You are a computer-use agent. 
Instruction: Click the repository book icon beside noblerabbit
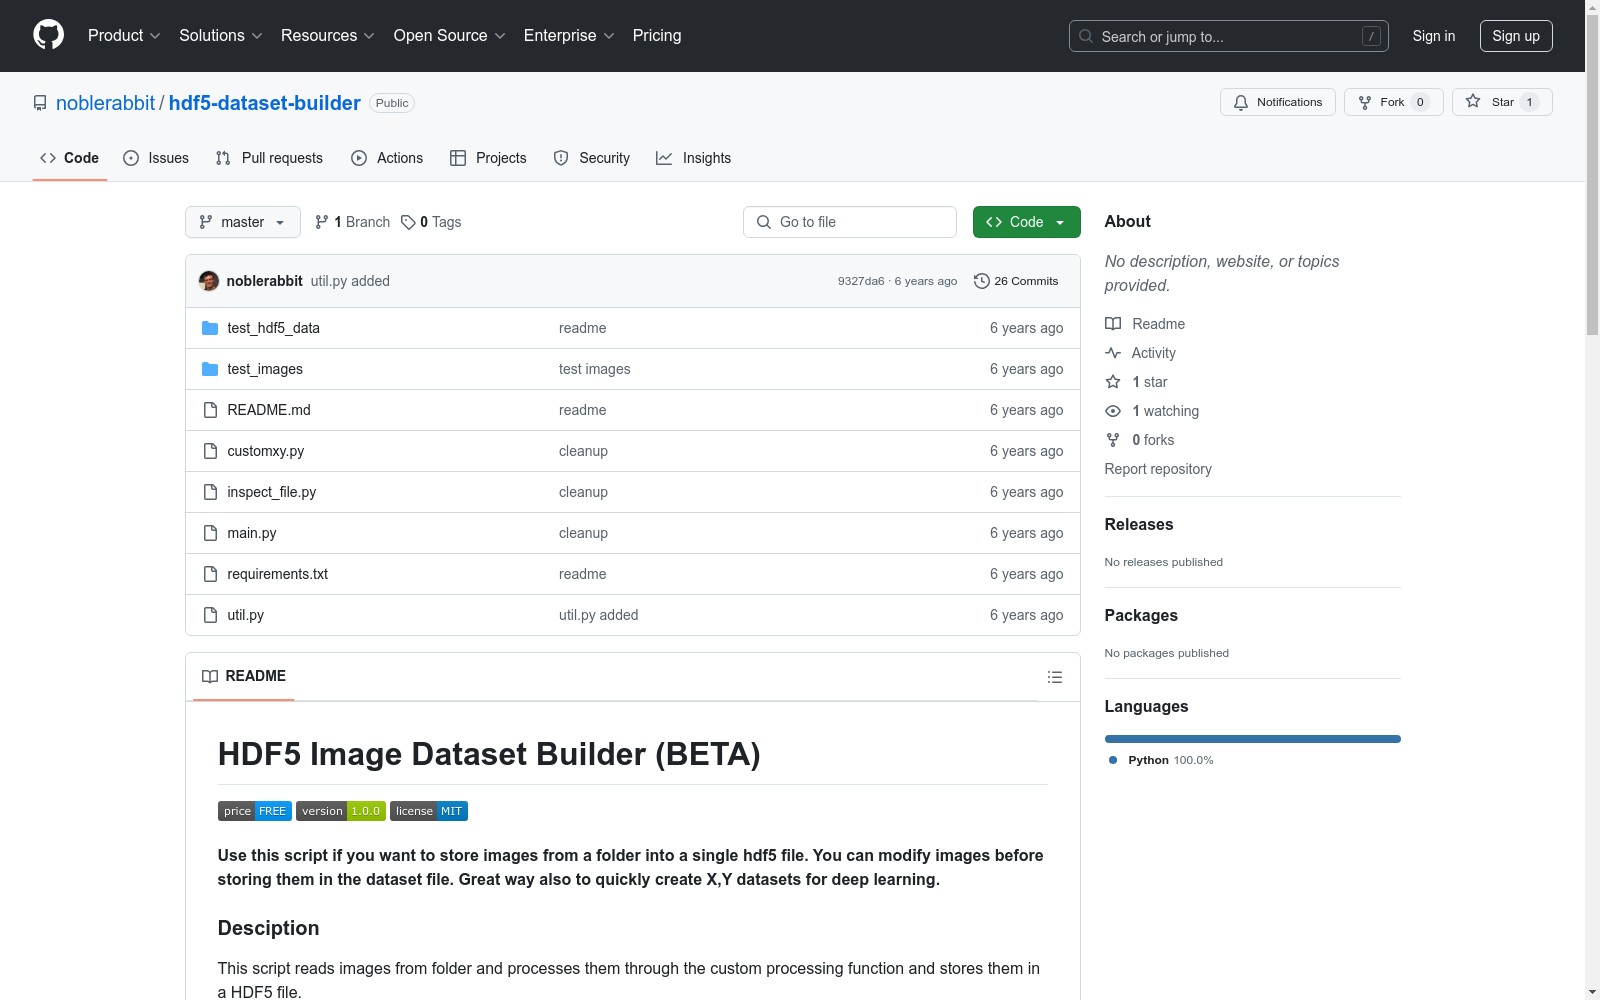pyautogui.click(x=40, y=103)
